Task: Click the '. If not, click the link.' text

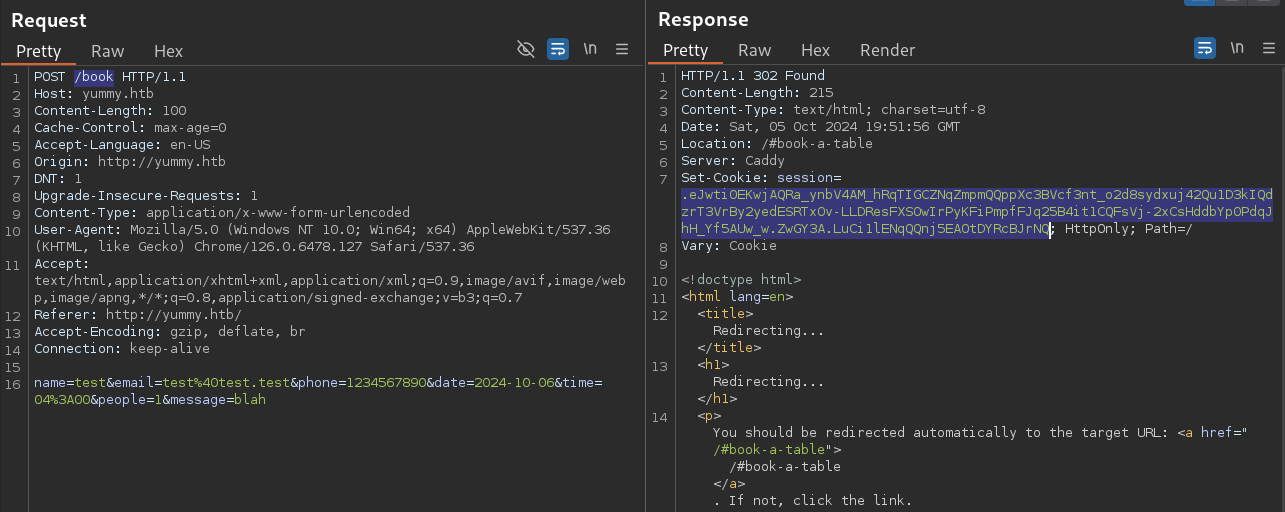Action: (x=813, y=501)
